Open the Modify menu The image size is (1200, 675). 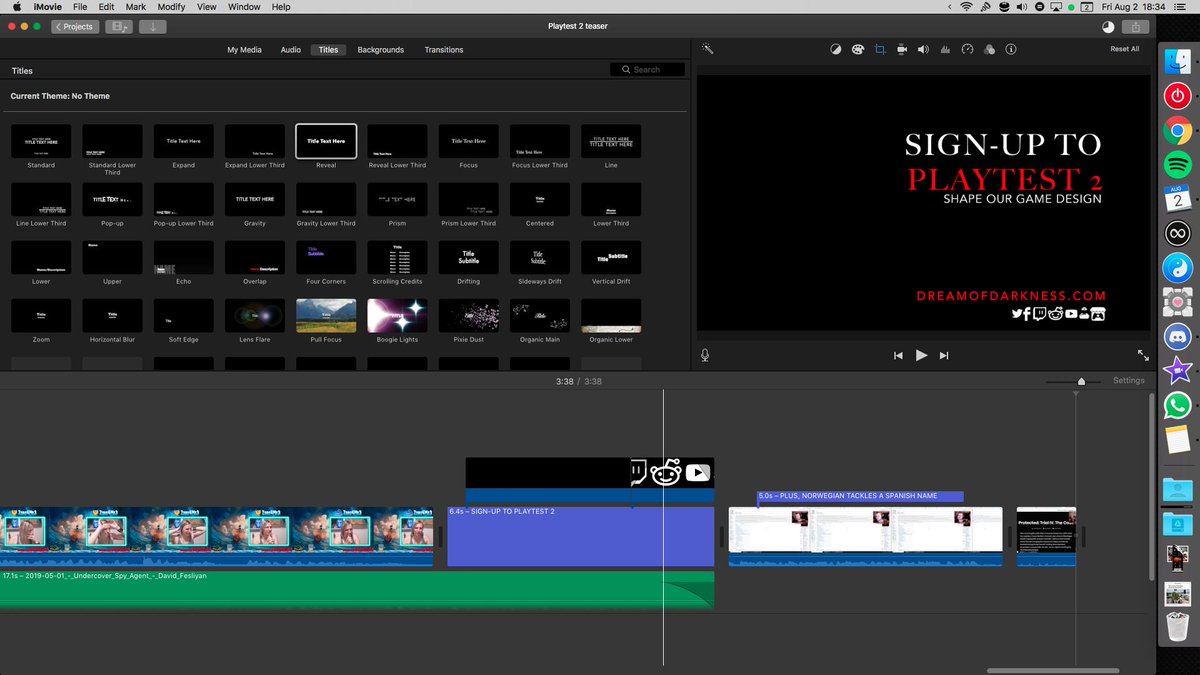(171, 7)
